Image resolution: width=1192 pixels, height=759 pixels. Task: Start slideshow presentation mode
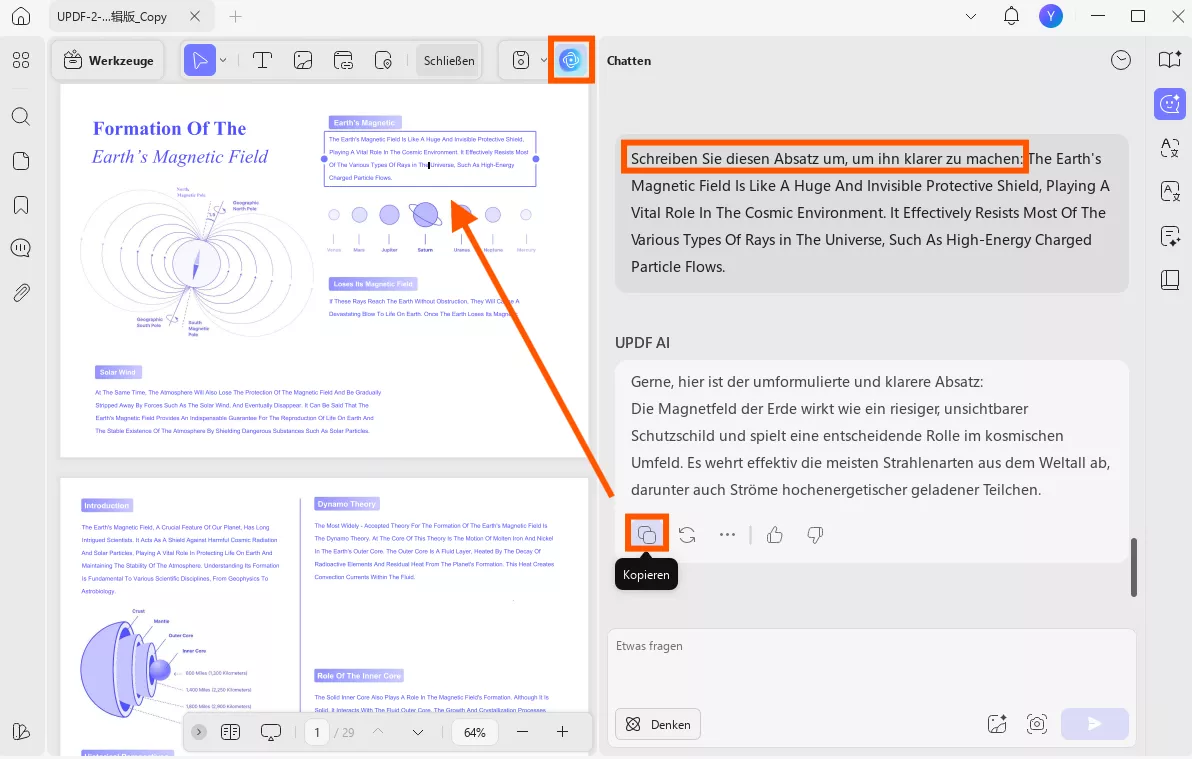(271, 732)
